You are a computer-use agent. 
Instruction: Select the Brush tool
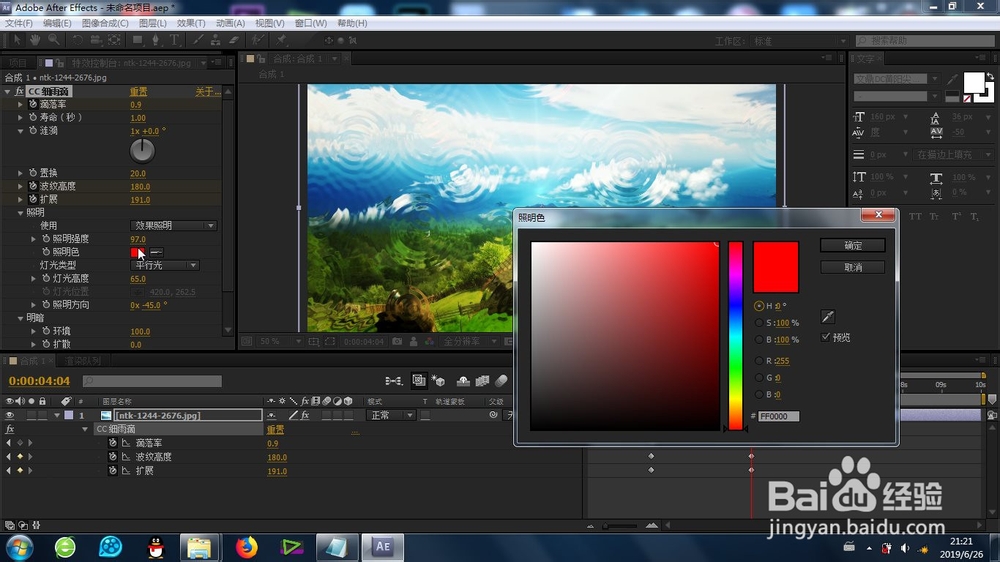[198, 40]
